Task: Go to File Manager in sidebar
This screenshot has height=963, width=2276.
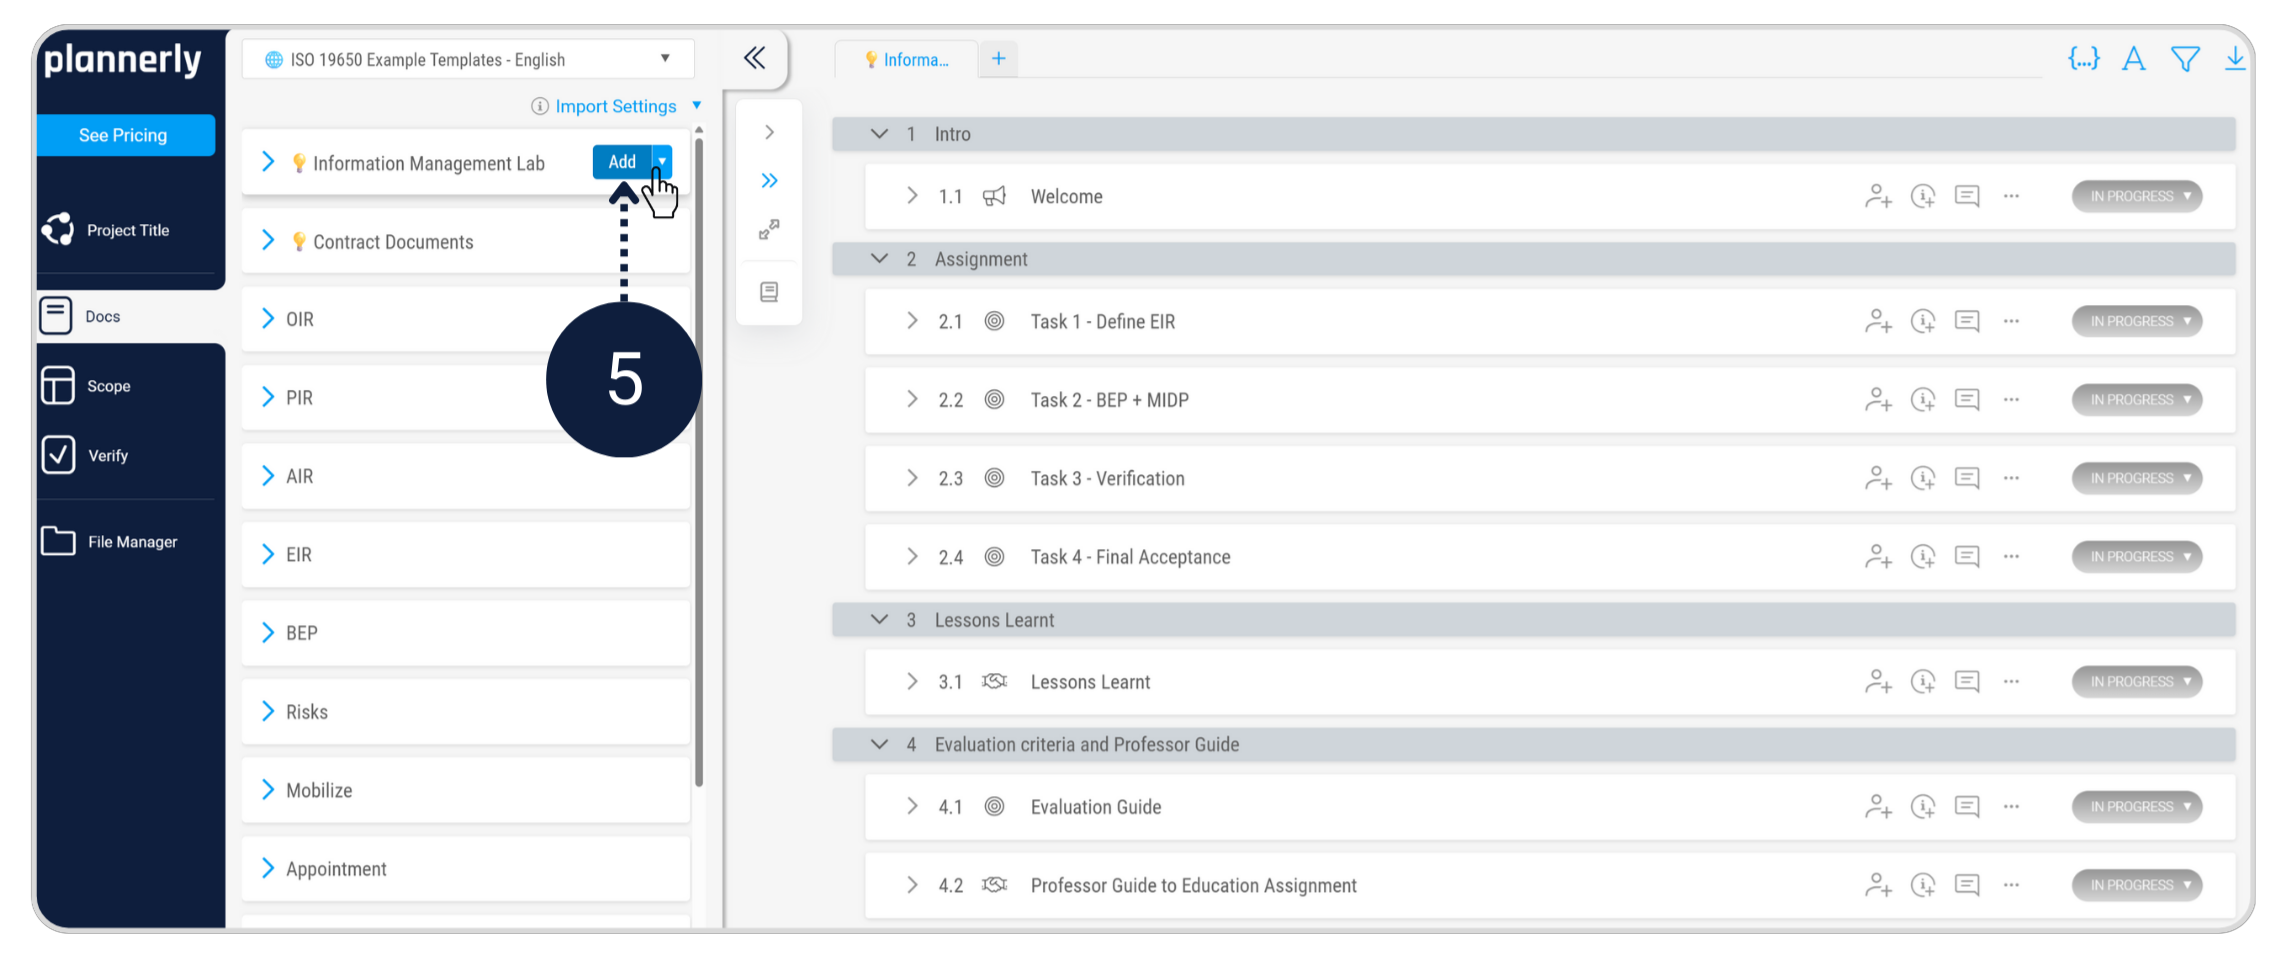Action: tap(131, 542)
